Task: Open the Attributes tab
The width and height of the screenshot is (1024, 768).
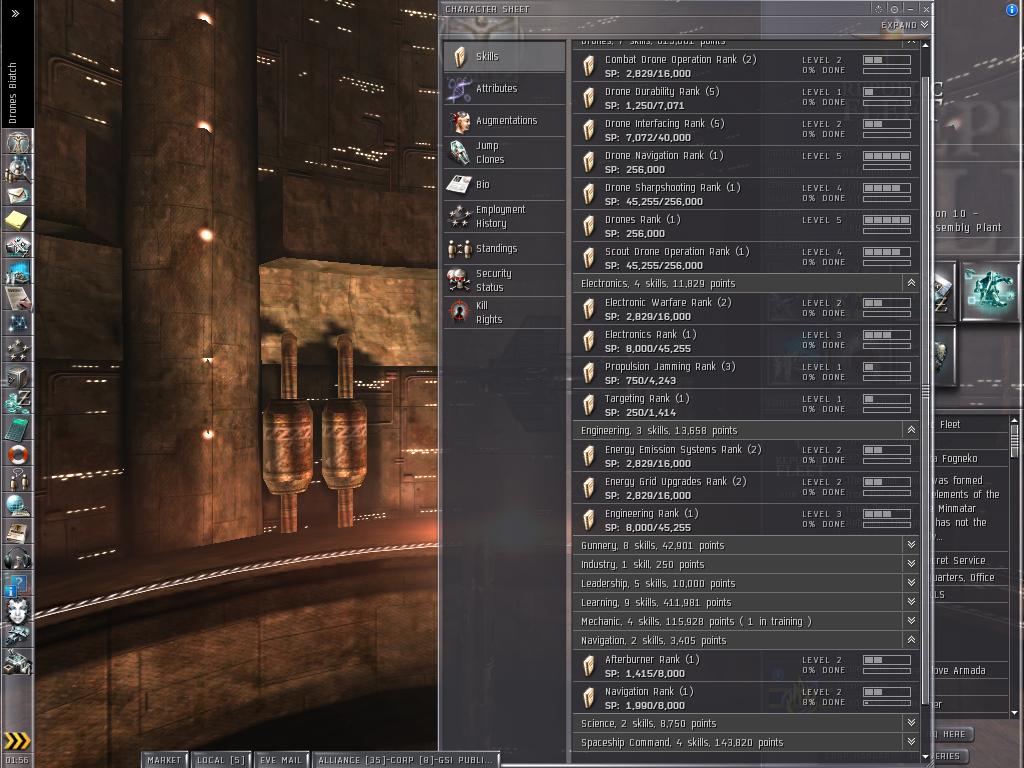Action: (x=504, y=89)
